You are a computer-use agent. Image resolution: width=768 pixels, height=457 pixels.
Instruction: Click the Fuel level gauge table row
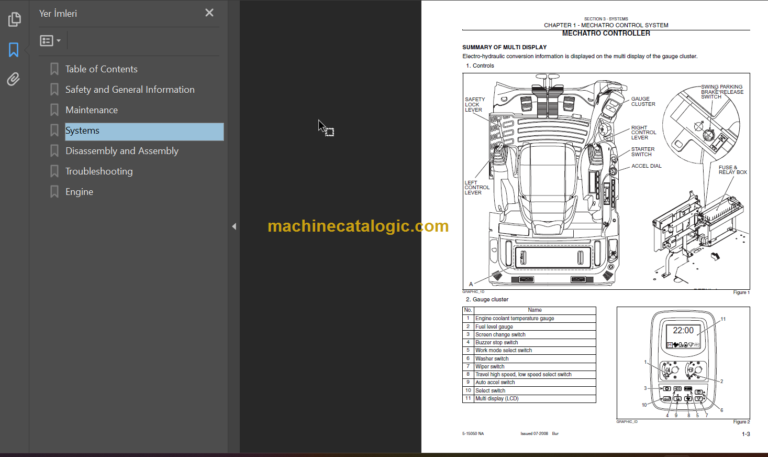[x=529, y=327]
